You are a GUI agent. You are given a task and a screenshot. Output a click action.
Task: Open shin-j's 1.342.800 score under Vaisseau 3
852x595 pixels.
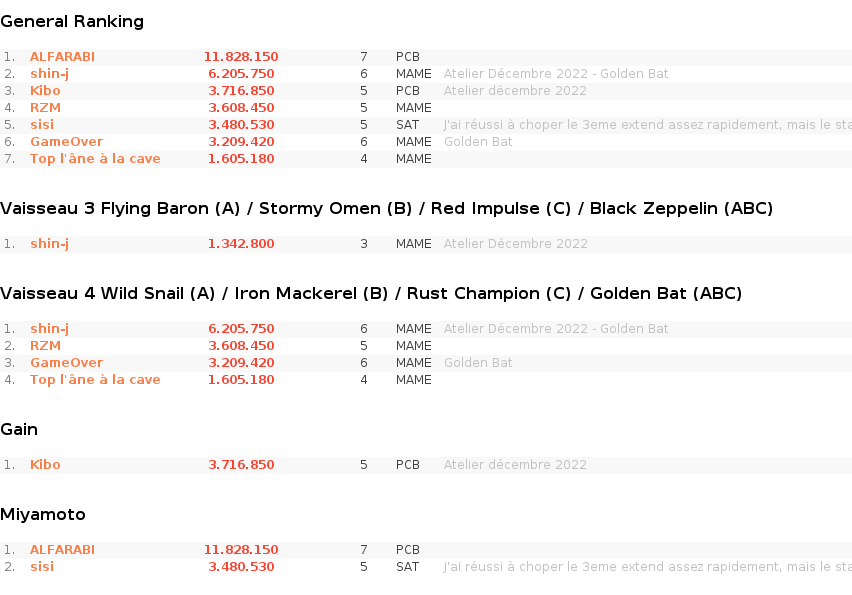click(x=241, y=243)
